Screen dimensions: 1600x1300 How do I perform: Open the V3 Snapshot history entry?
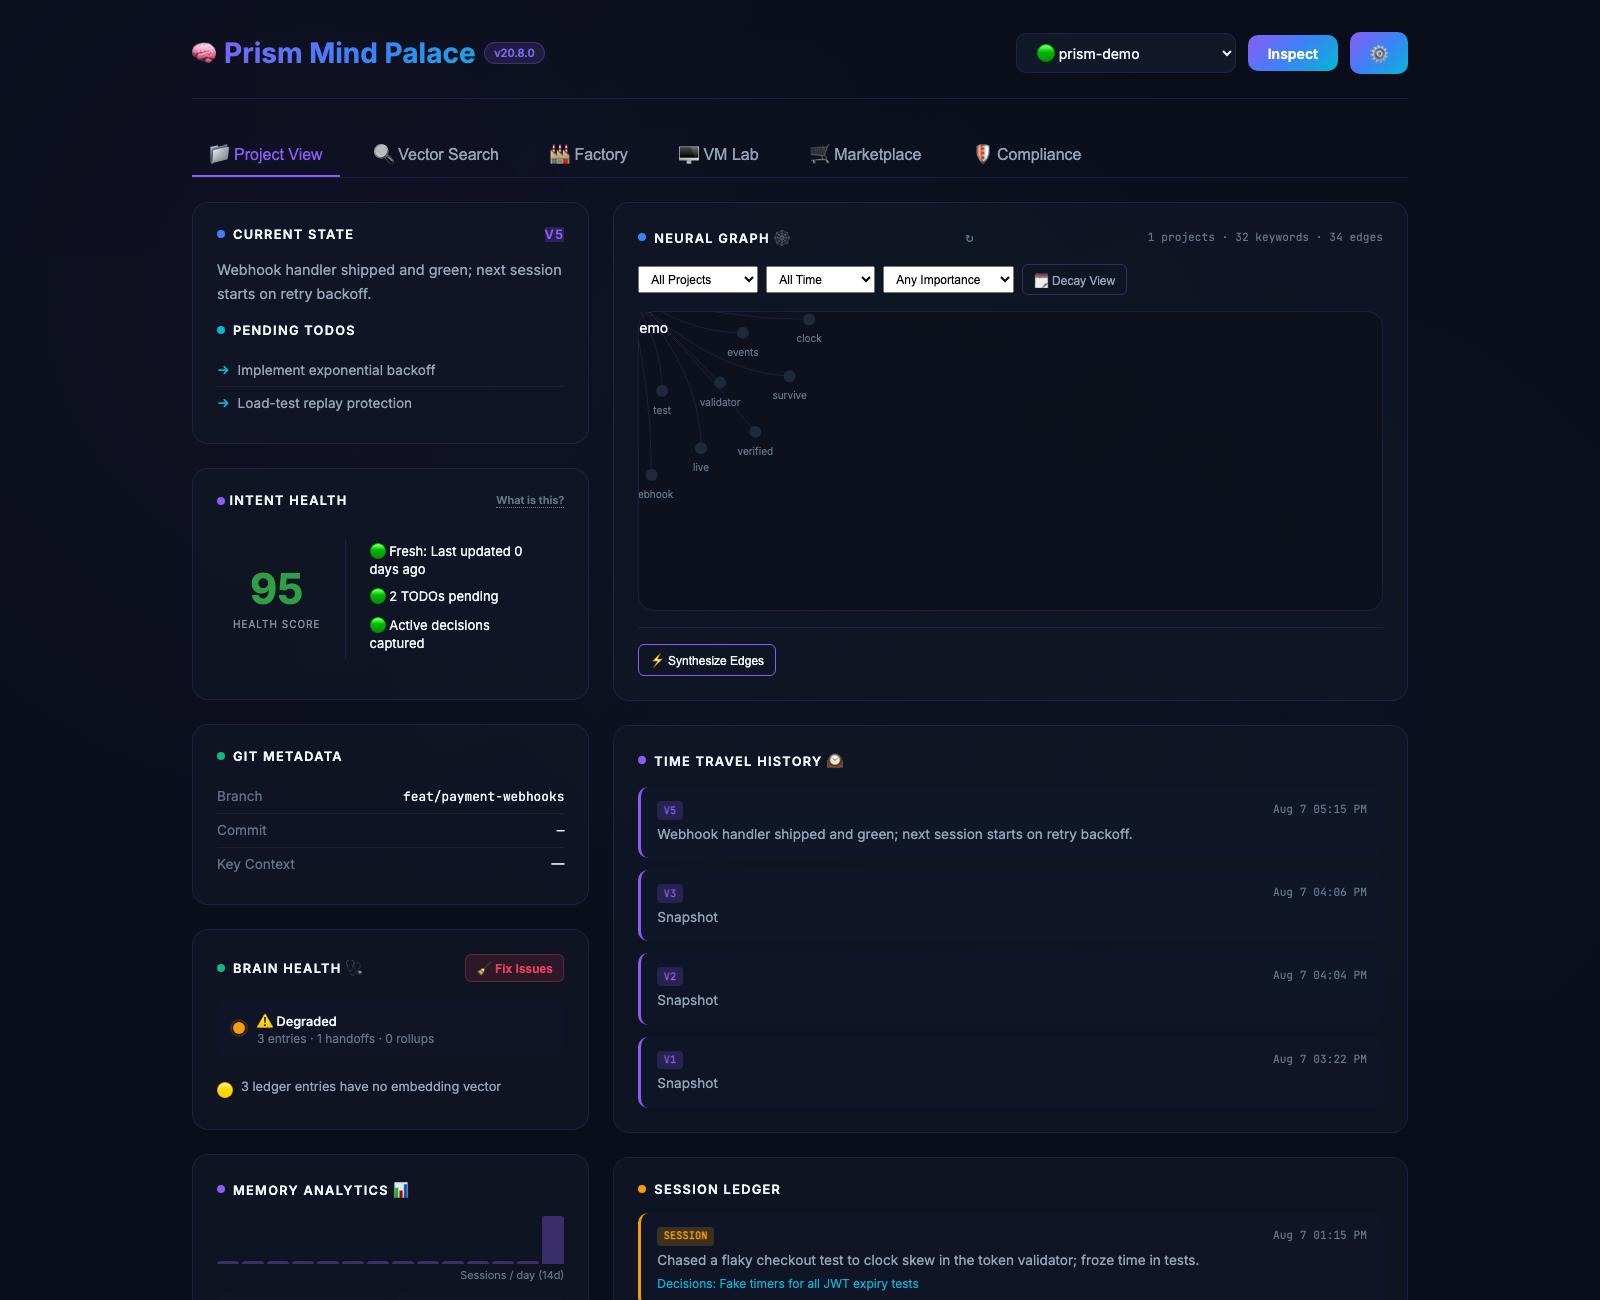coord(1011,905)
